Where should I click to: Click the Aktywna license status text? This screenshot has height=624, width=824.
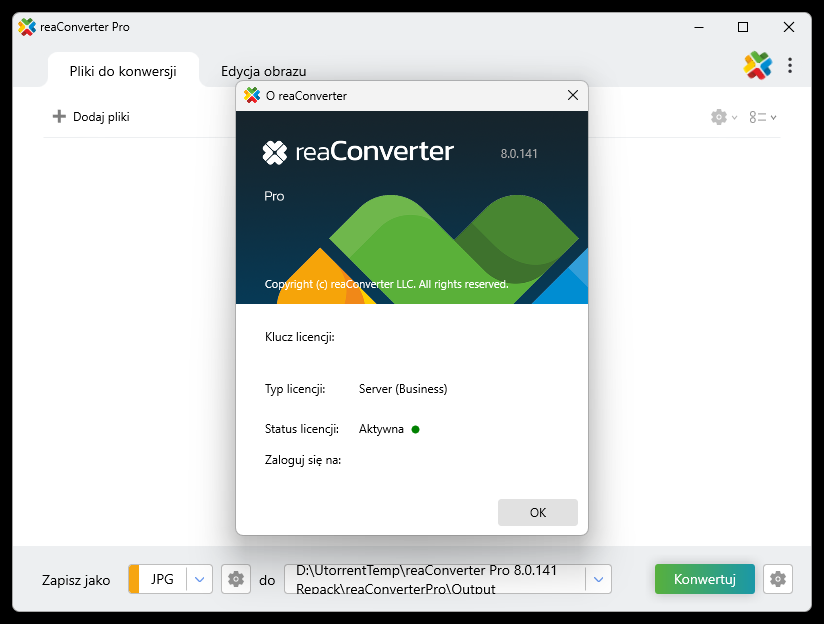381,429
